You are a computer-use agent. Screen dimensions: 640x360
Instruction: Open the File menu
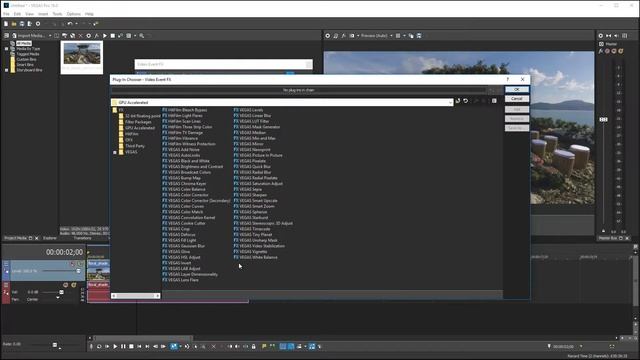[x=6, y=14]
